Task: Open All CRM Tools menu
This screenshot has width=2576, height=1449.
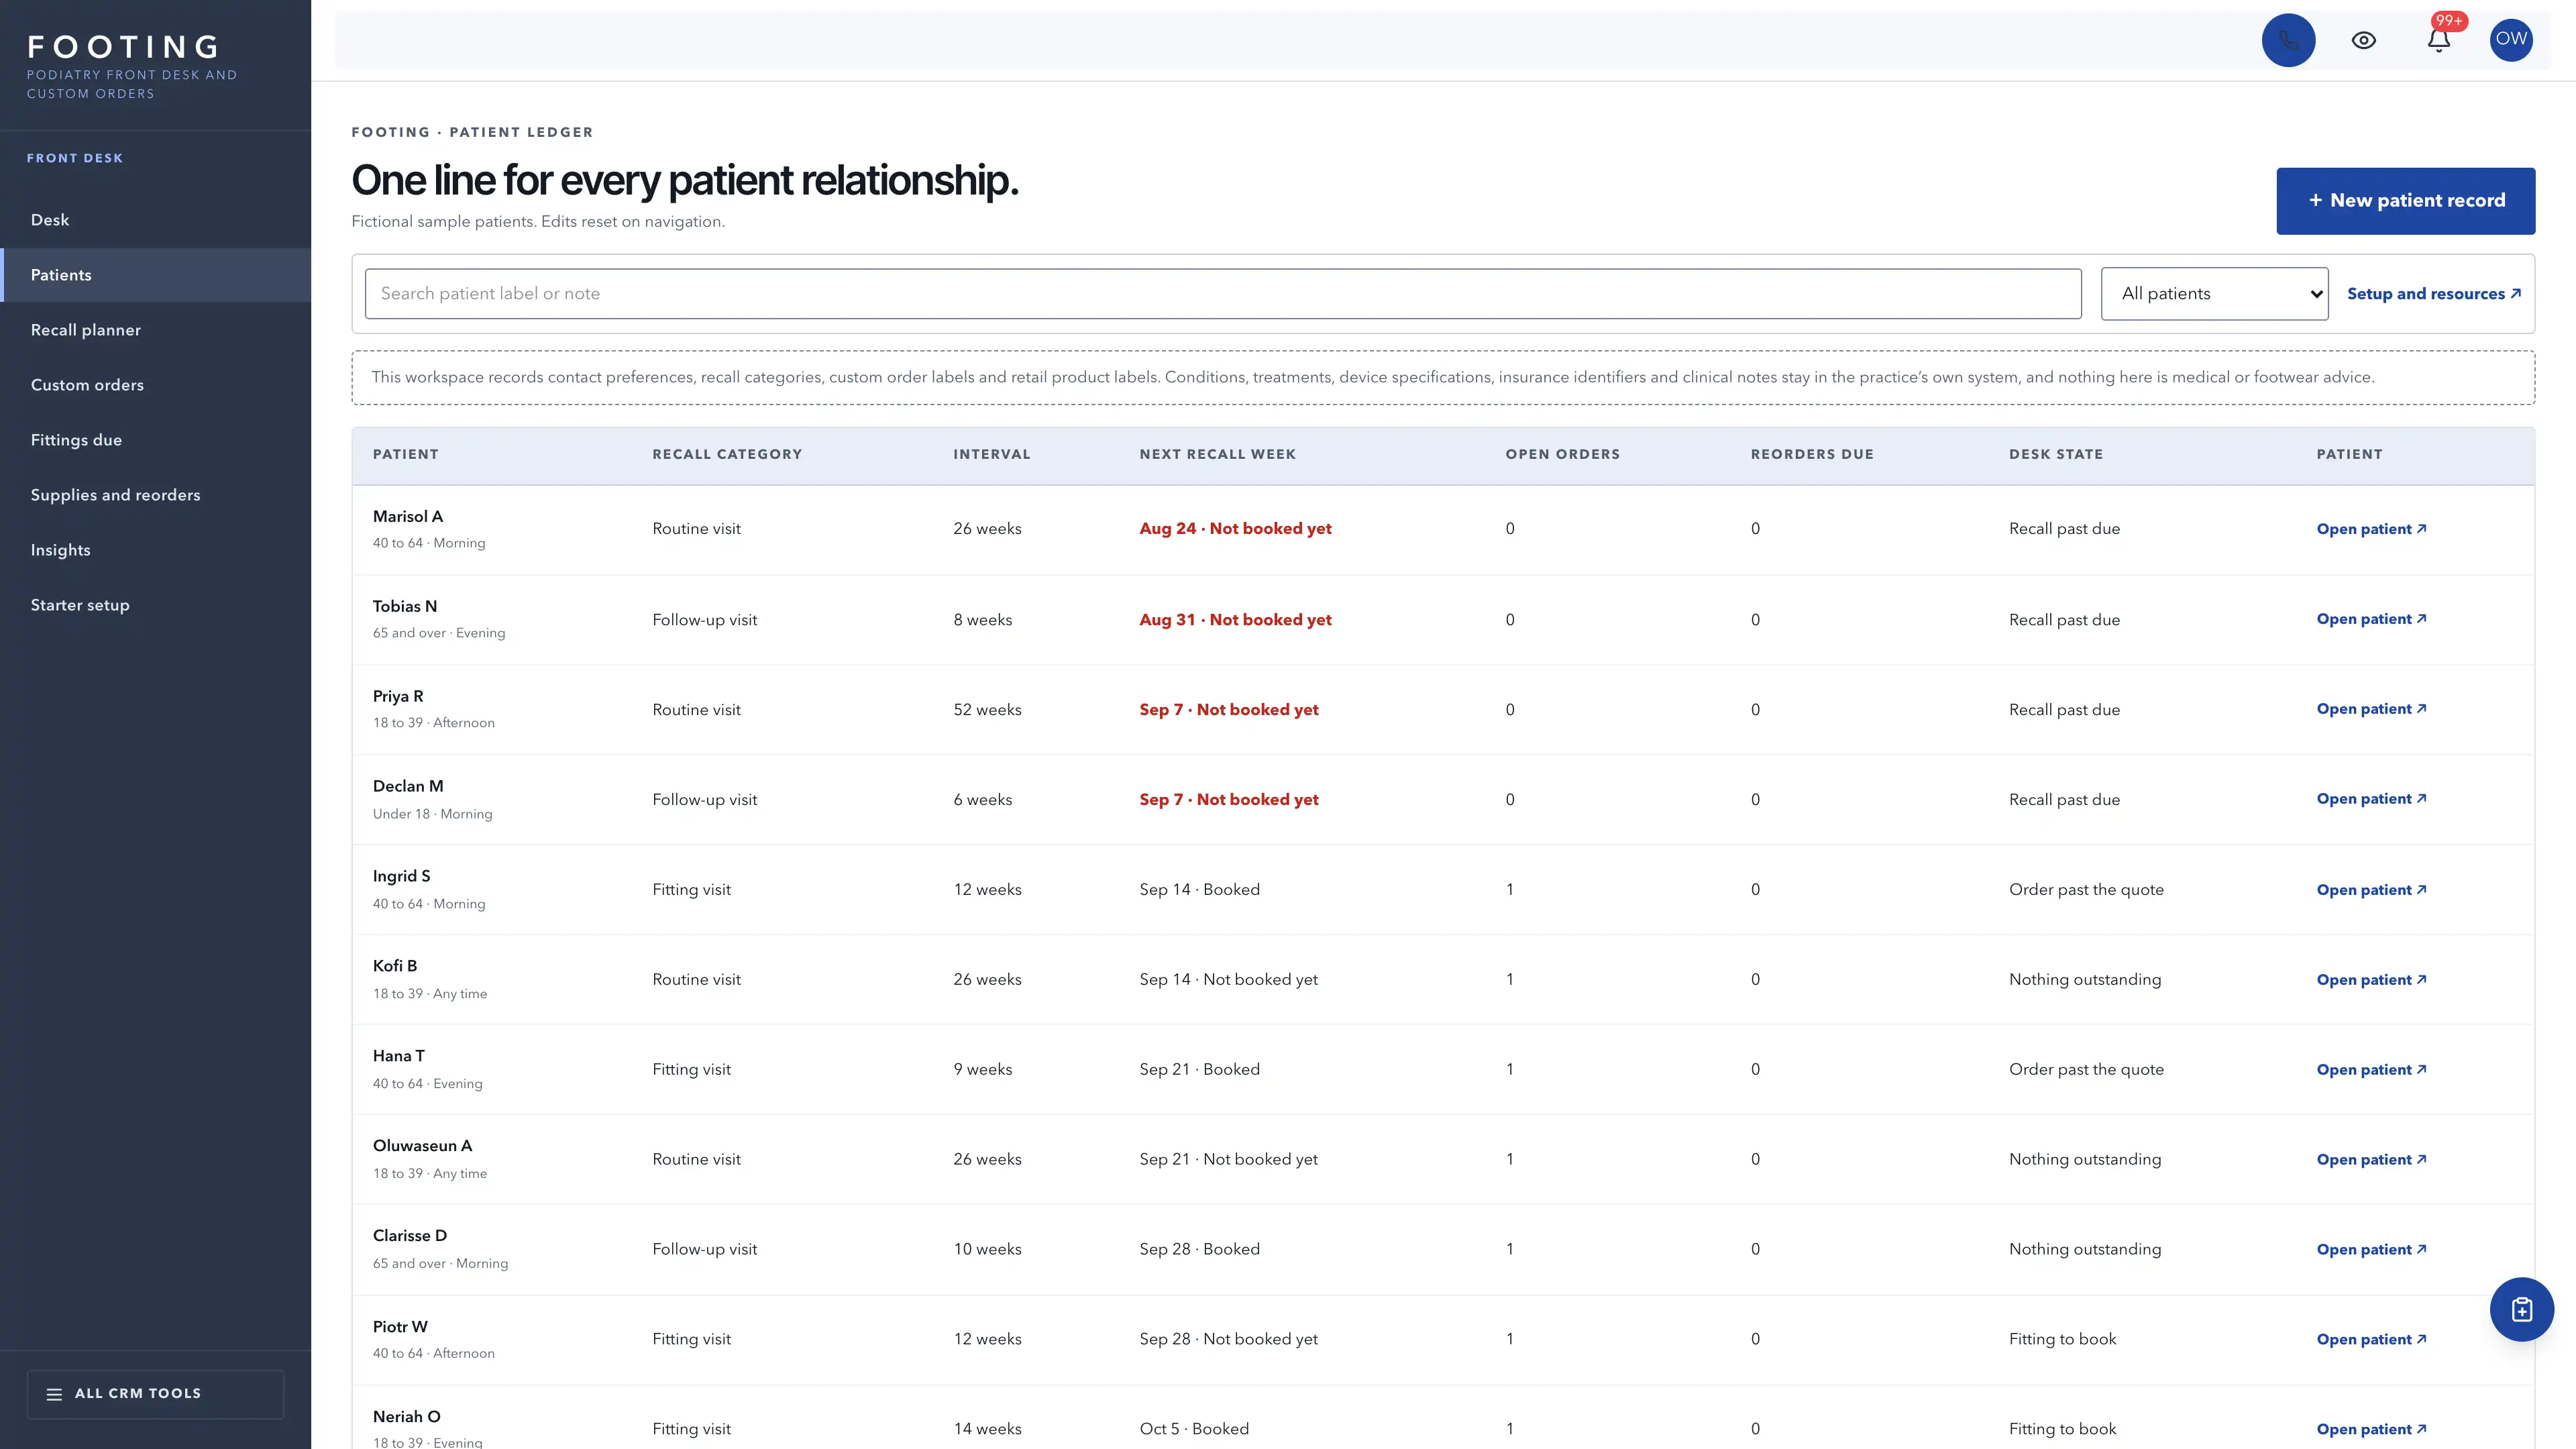Action: 155,1393
